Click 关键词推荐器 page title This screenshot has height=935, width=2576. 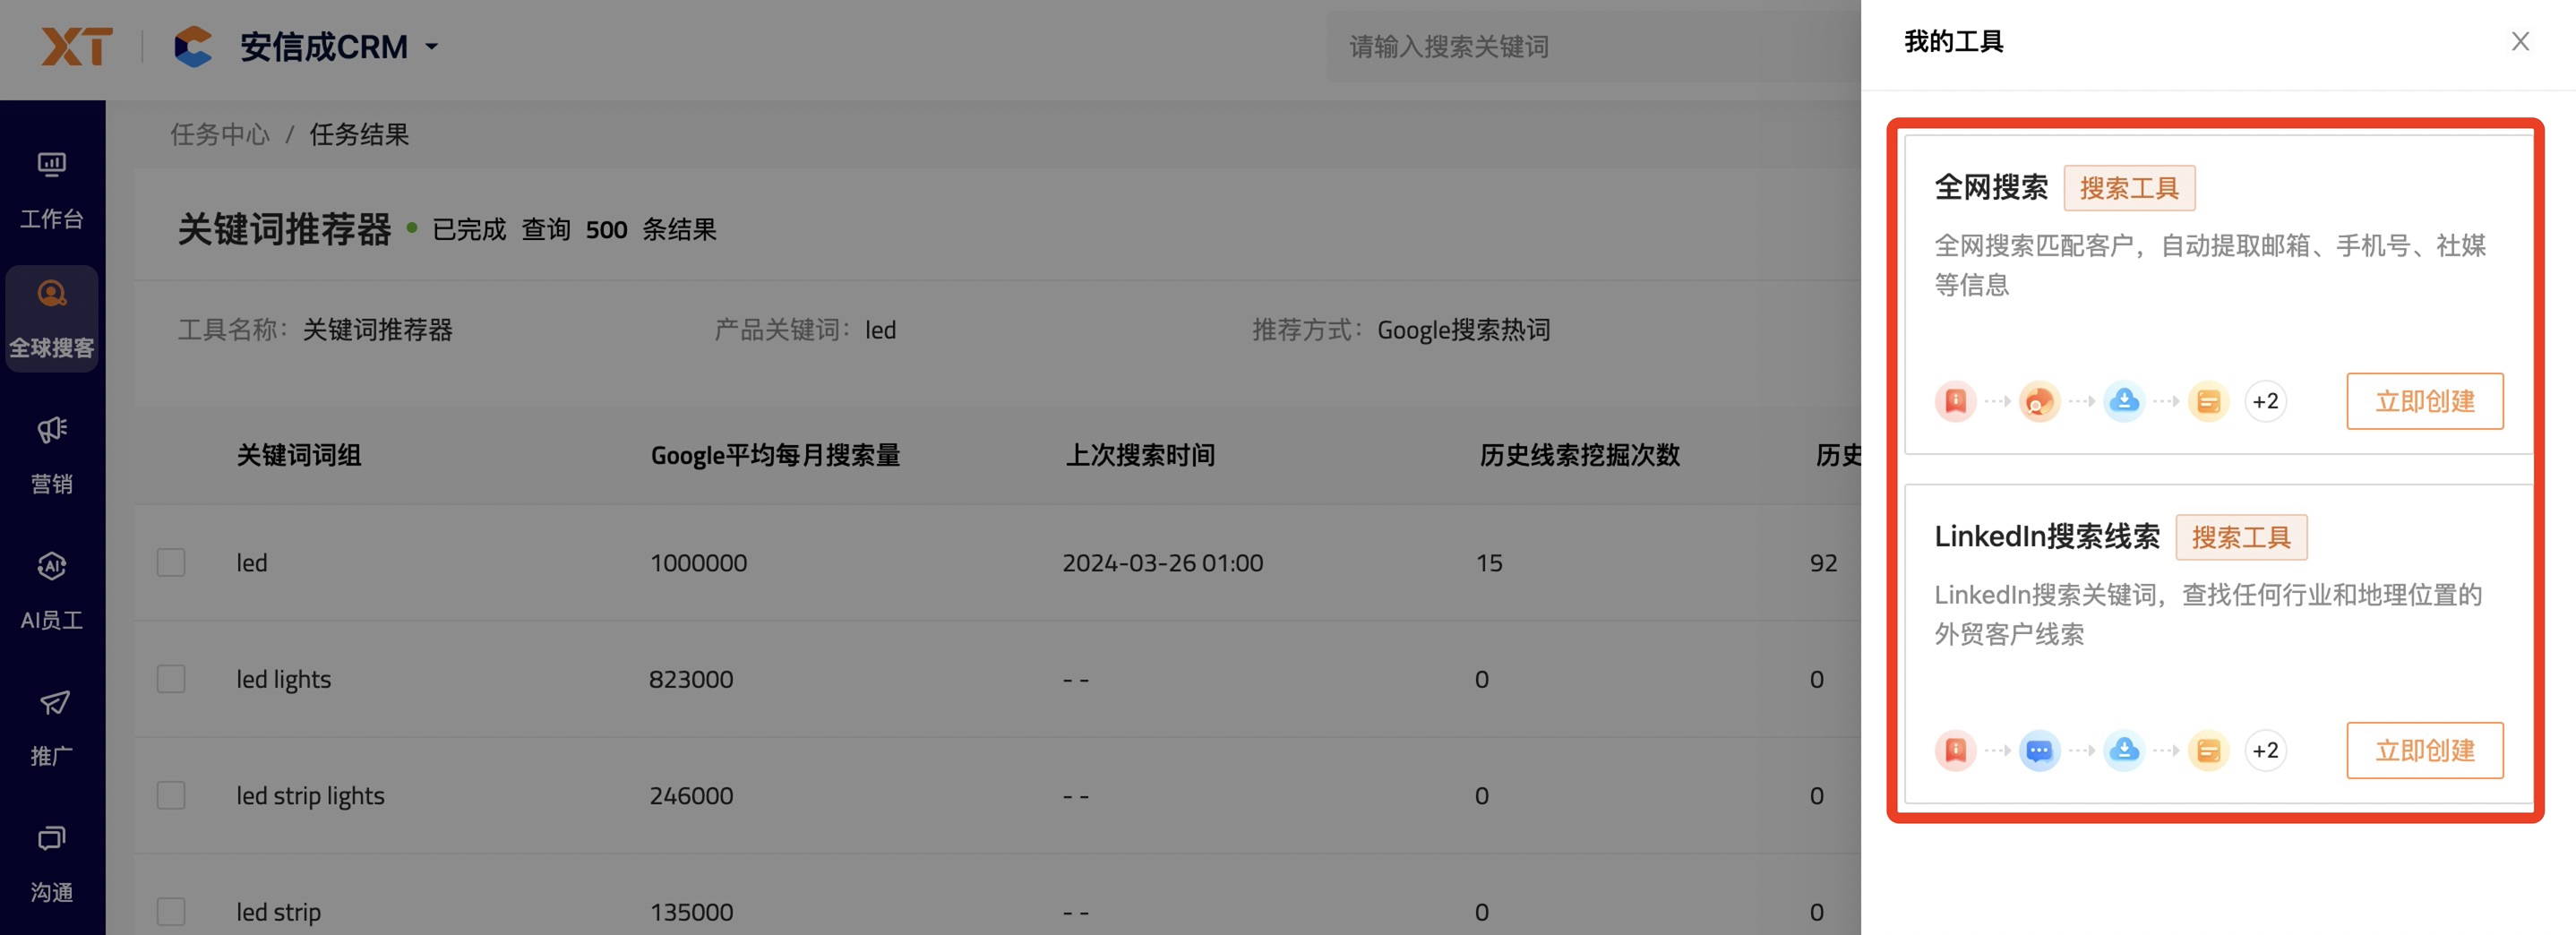(284, 229)
